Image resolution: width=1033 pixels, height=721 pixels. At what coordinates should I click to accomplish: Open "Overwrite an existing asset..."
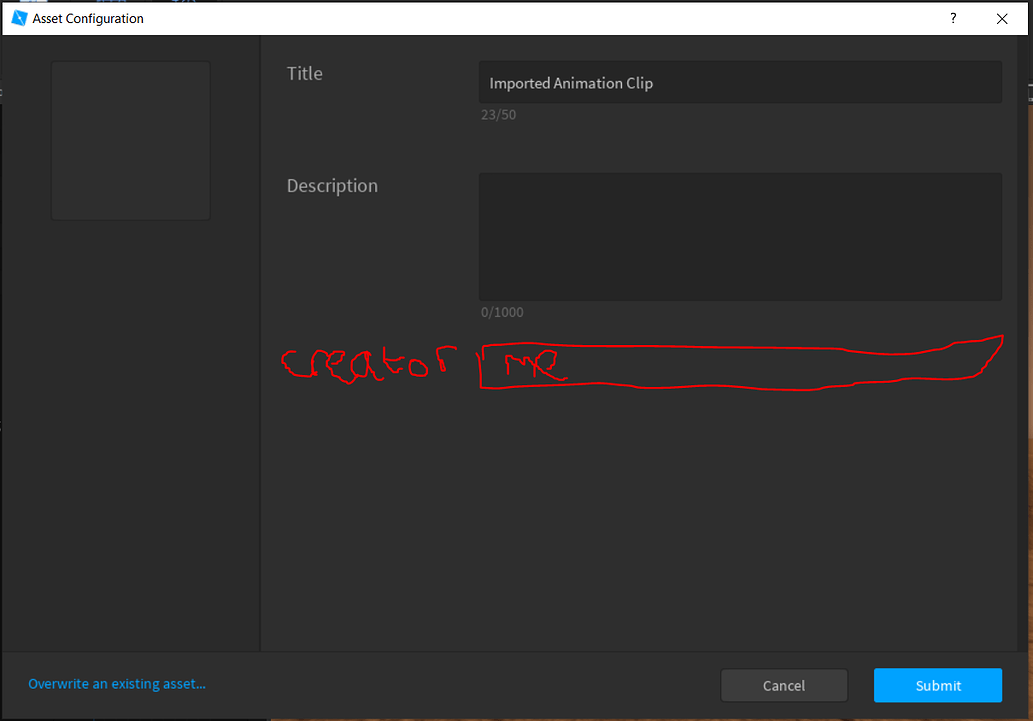(116, 684)
